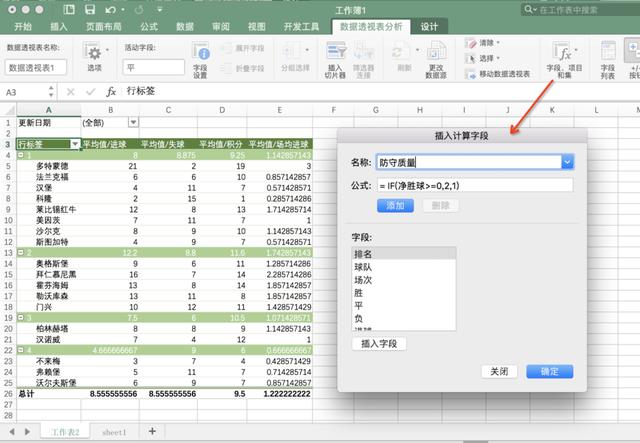640x443 pixels.
Task: Open Field Settings (字段设置)
Action: click(x=200, y=59)
